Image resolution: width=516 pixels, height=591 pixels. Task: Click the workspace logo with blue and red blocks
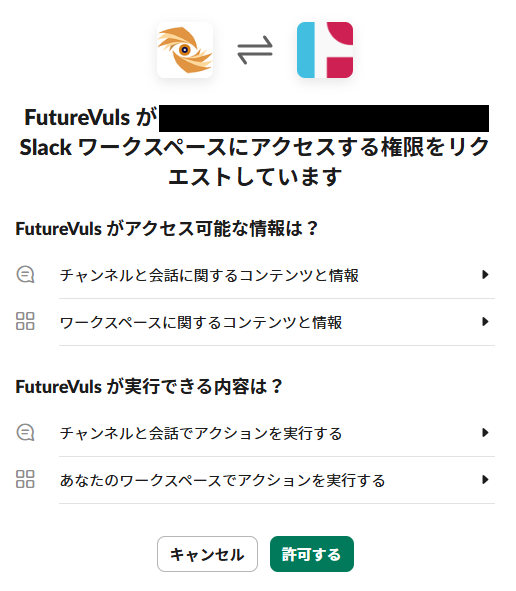325,50
